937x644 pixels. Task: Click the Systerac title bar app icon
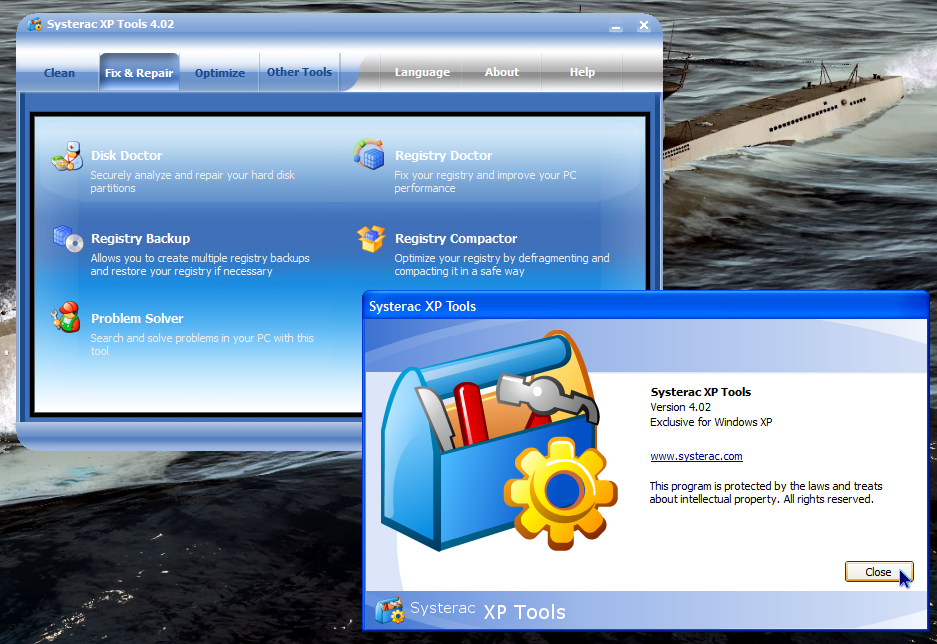click(x=35, y=24)
